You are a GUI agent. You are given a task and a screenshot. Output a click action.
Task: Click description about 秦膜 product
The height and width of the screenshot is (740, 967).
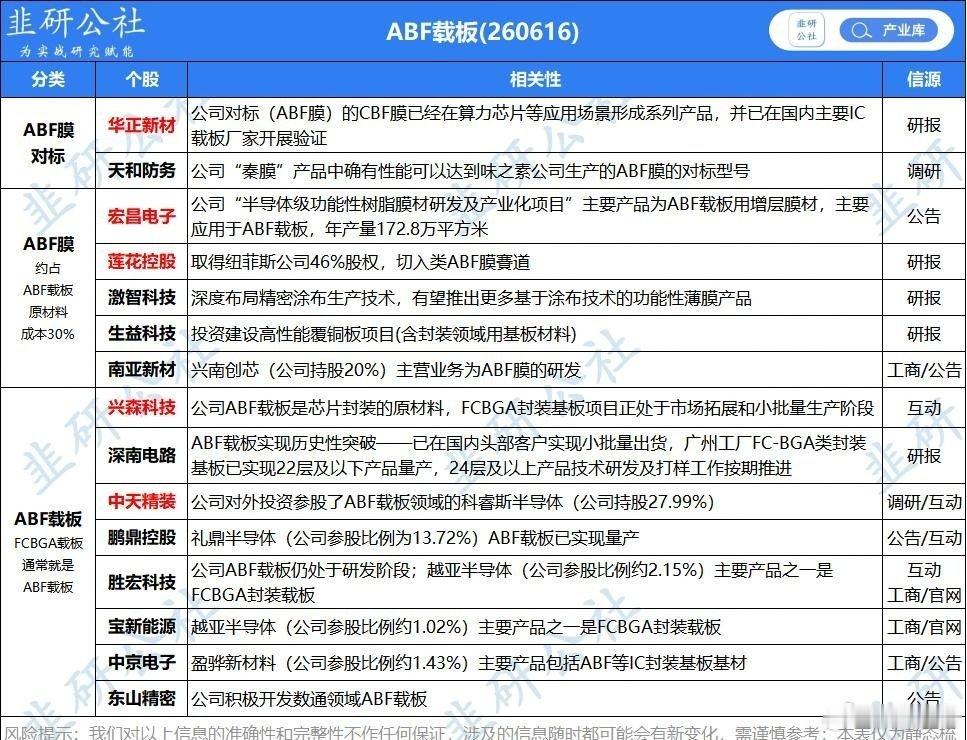(x=470, y=171)
